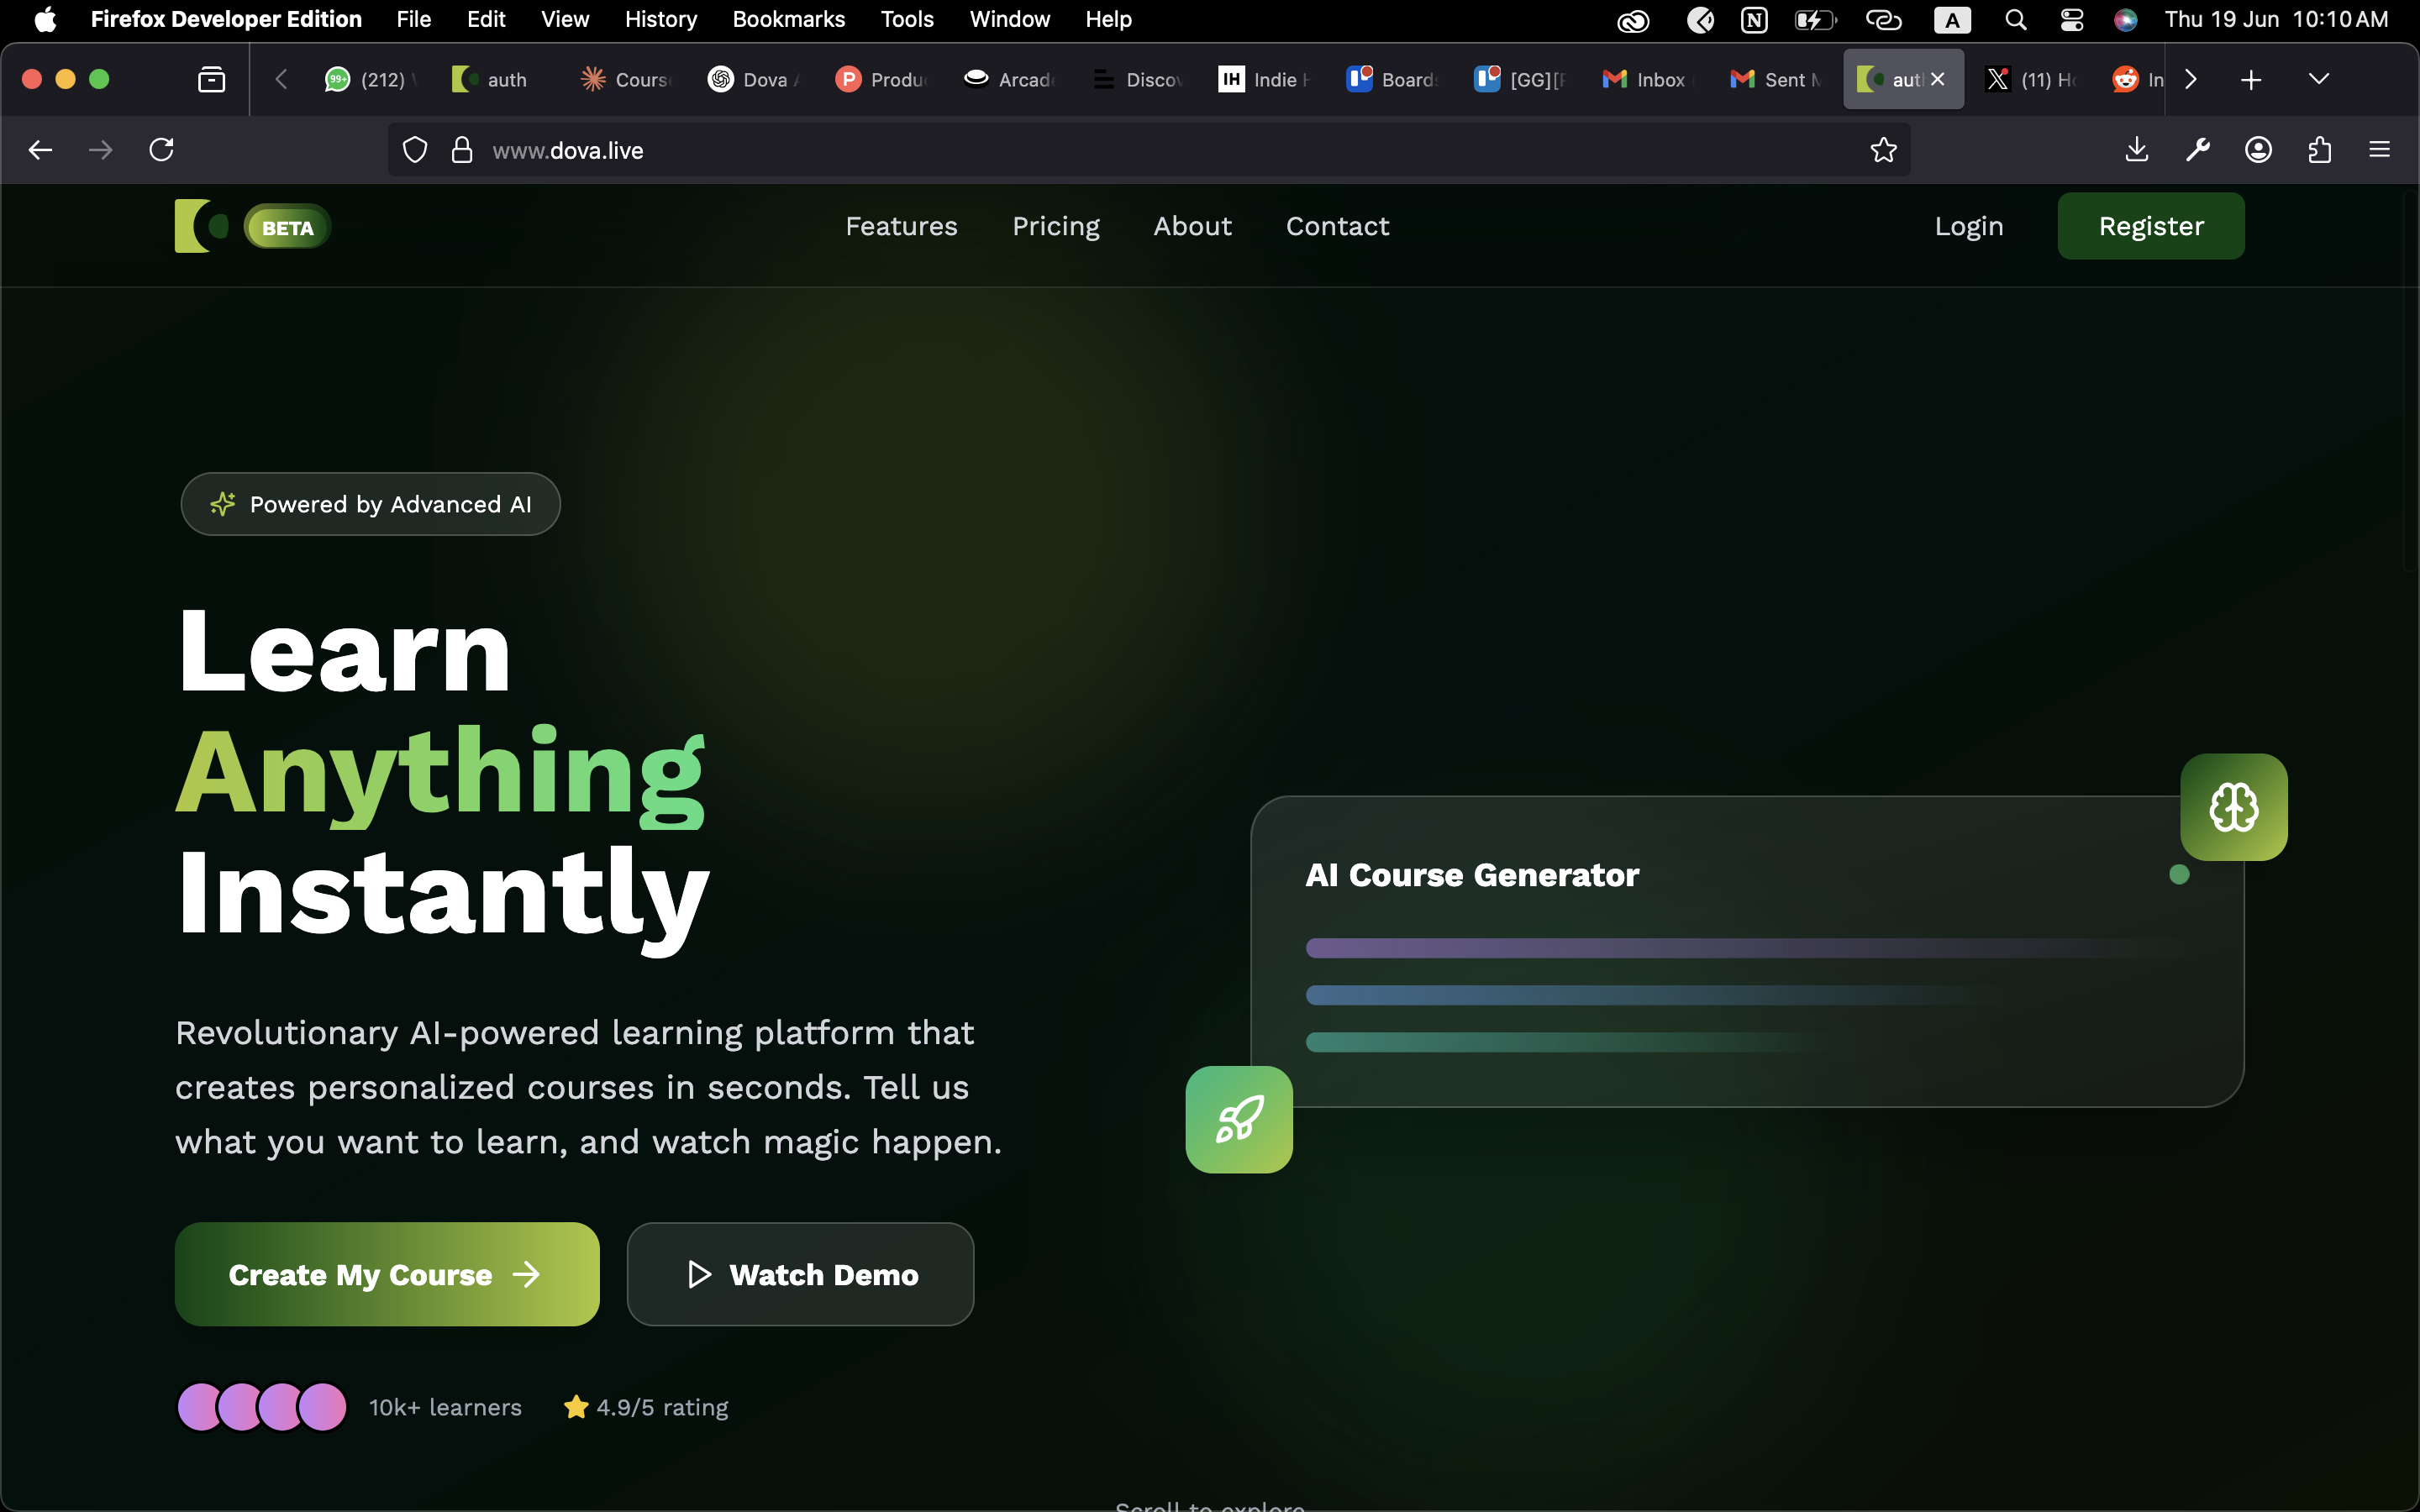Open the Bookmarks menu in menu bar
Screen dimensions: 2420x1512
(x=788, y=20)
